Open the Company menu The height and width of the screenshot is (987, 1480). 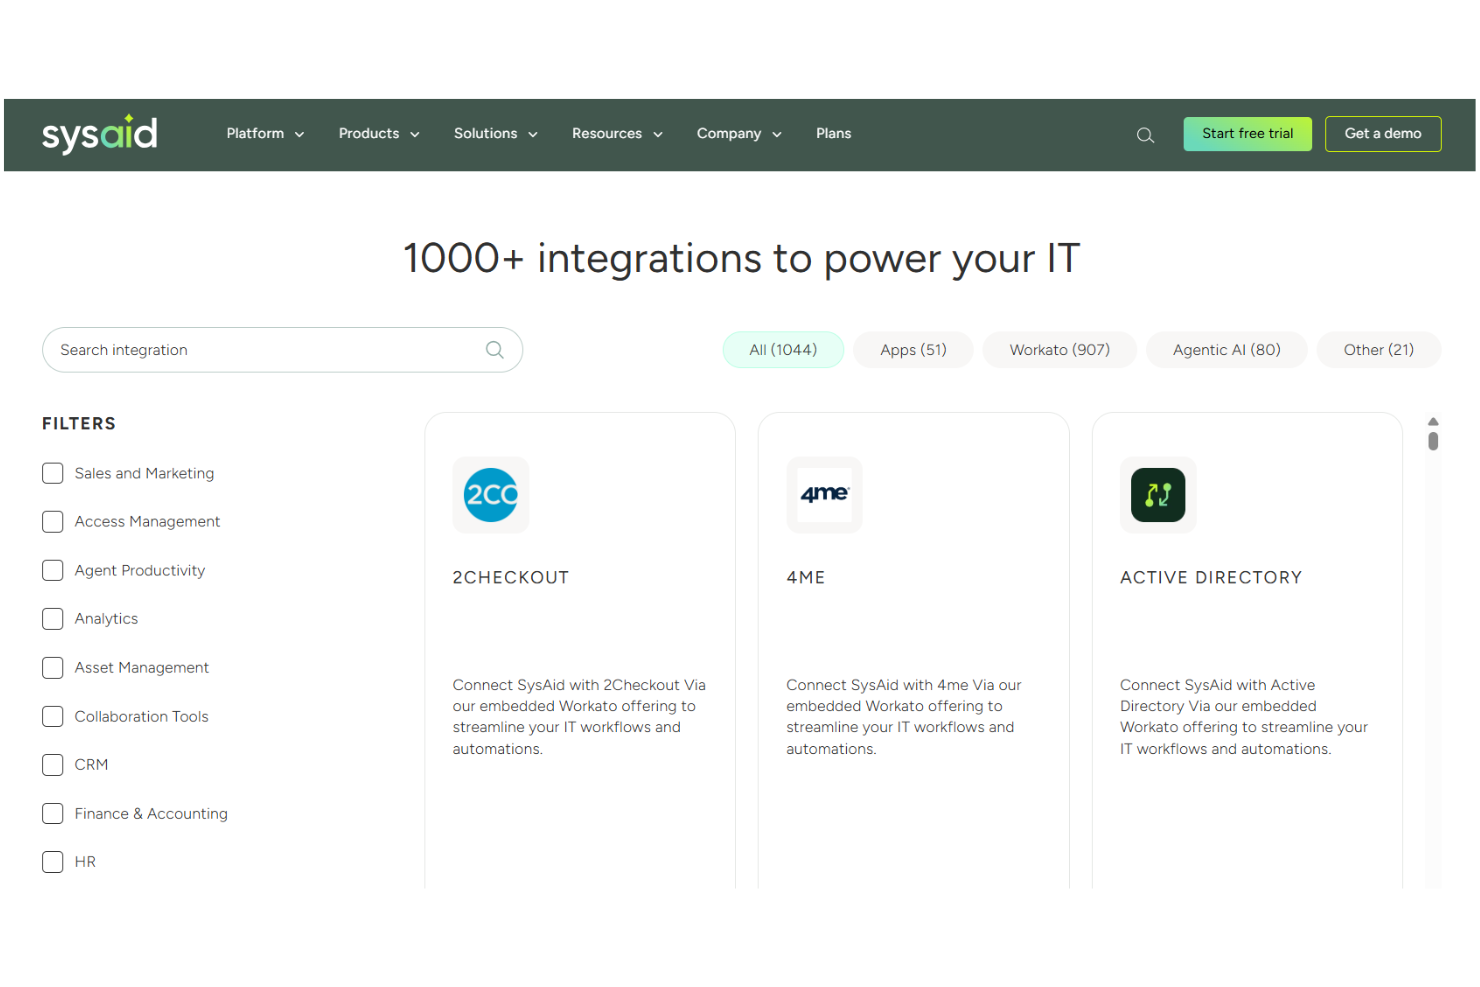pos(738,133)
